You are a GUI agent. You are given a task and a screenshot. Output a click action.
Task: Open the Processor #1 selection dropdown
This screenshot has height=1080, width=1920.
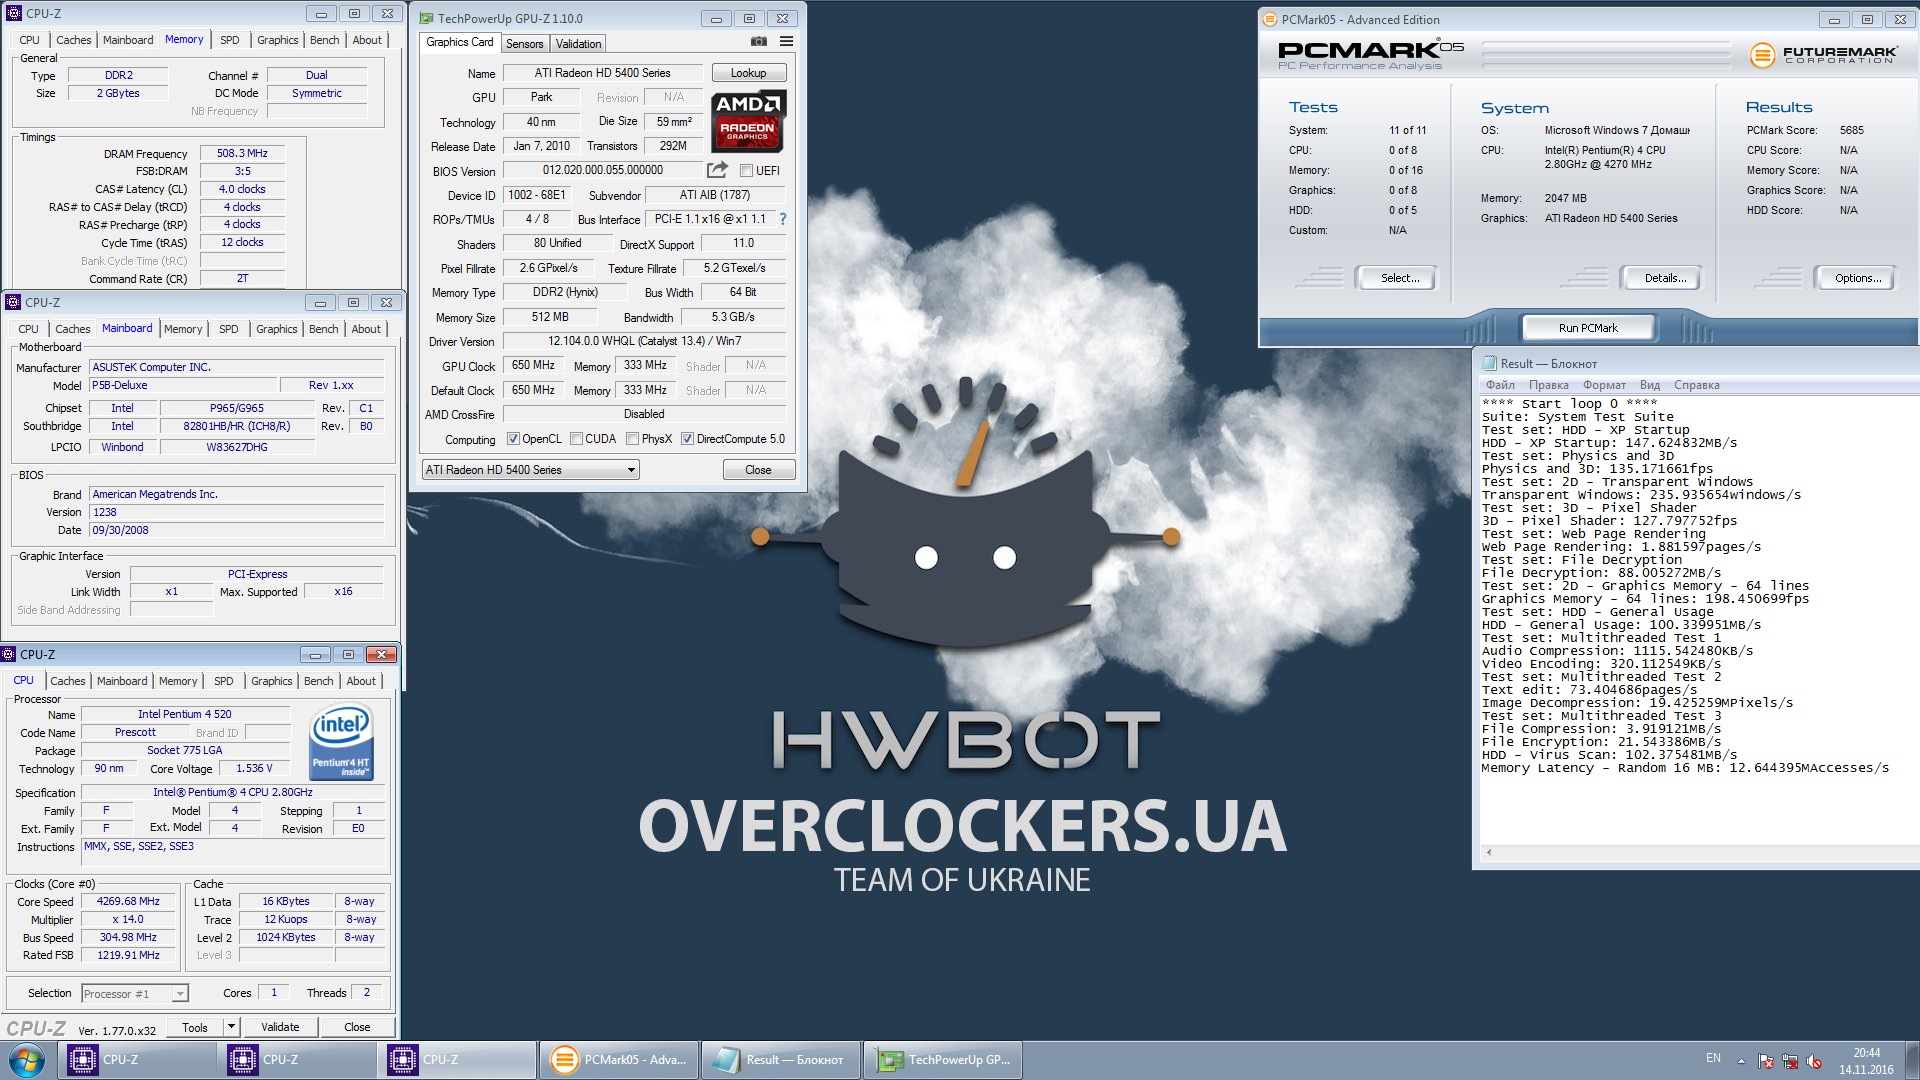point(135,994)
